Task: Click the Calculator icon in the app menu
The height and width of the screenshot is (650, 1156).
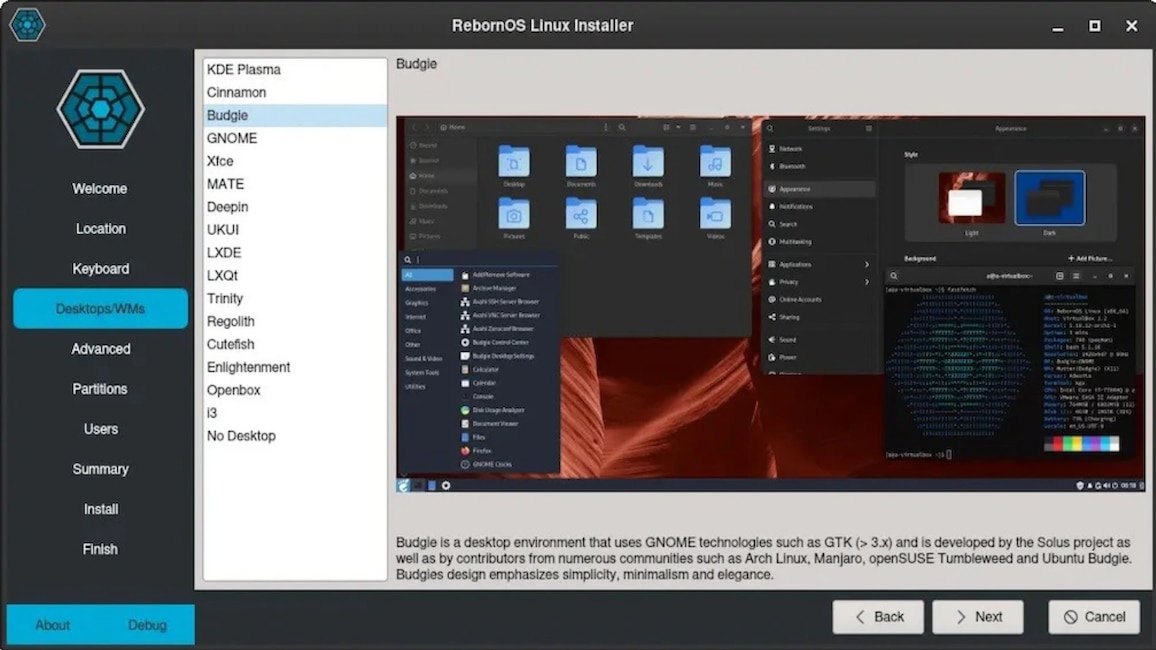Action: click(465, 369)
